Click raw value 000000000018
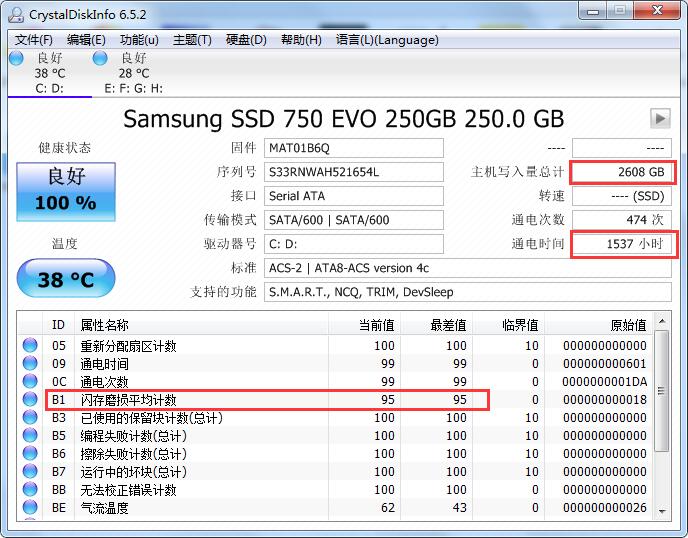 coord(605,400)
